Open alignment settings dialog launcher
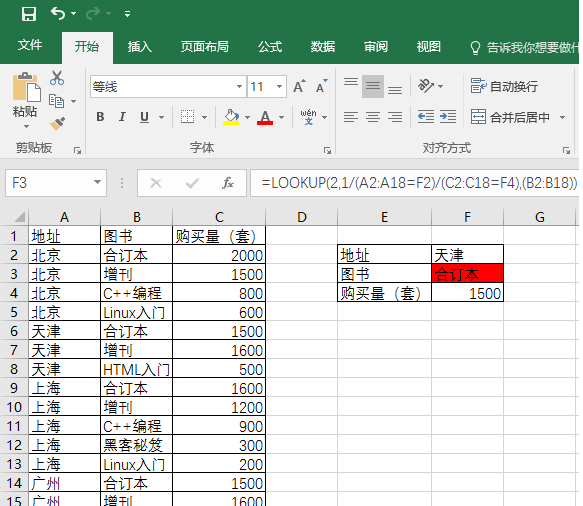583x506 pixels. [566, 150]
